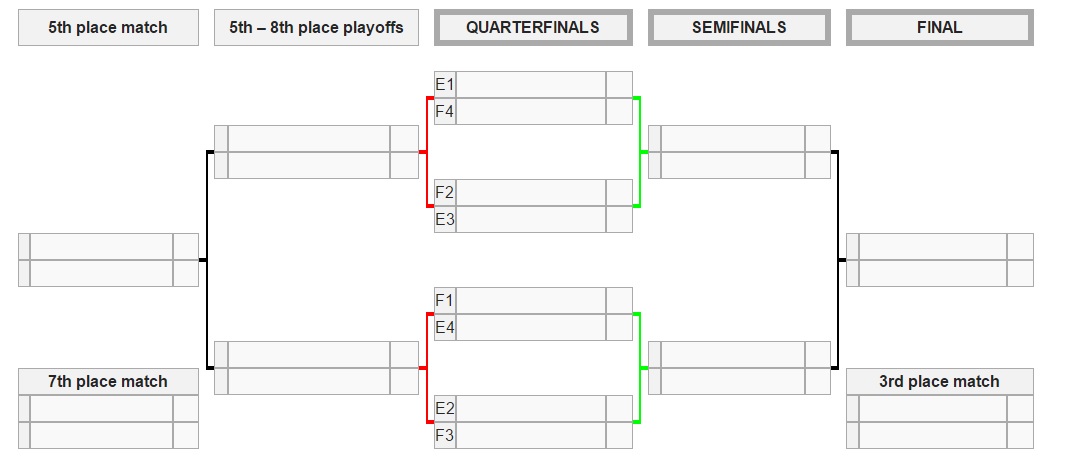Select the SEMIFINALS header
Screen dimensions: 1084x468
(739, 28)
